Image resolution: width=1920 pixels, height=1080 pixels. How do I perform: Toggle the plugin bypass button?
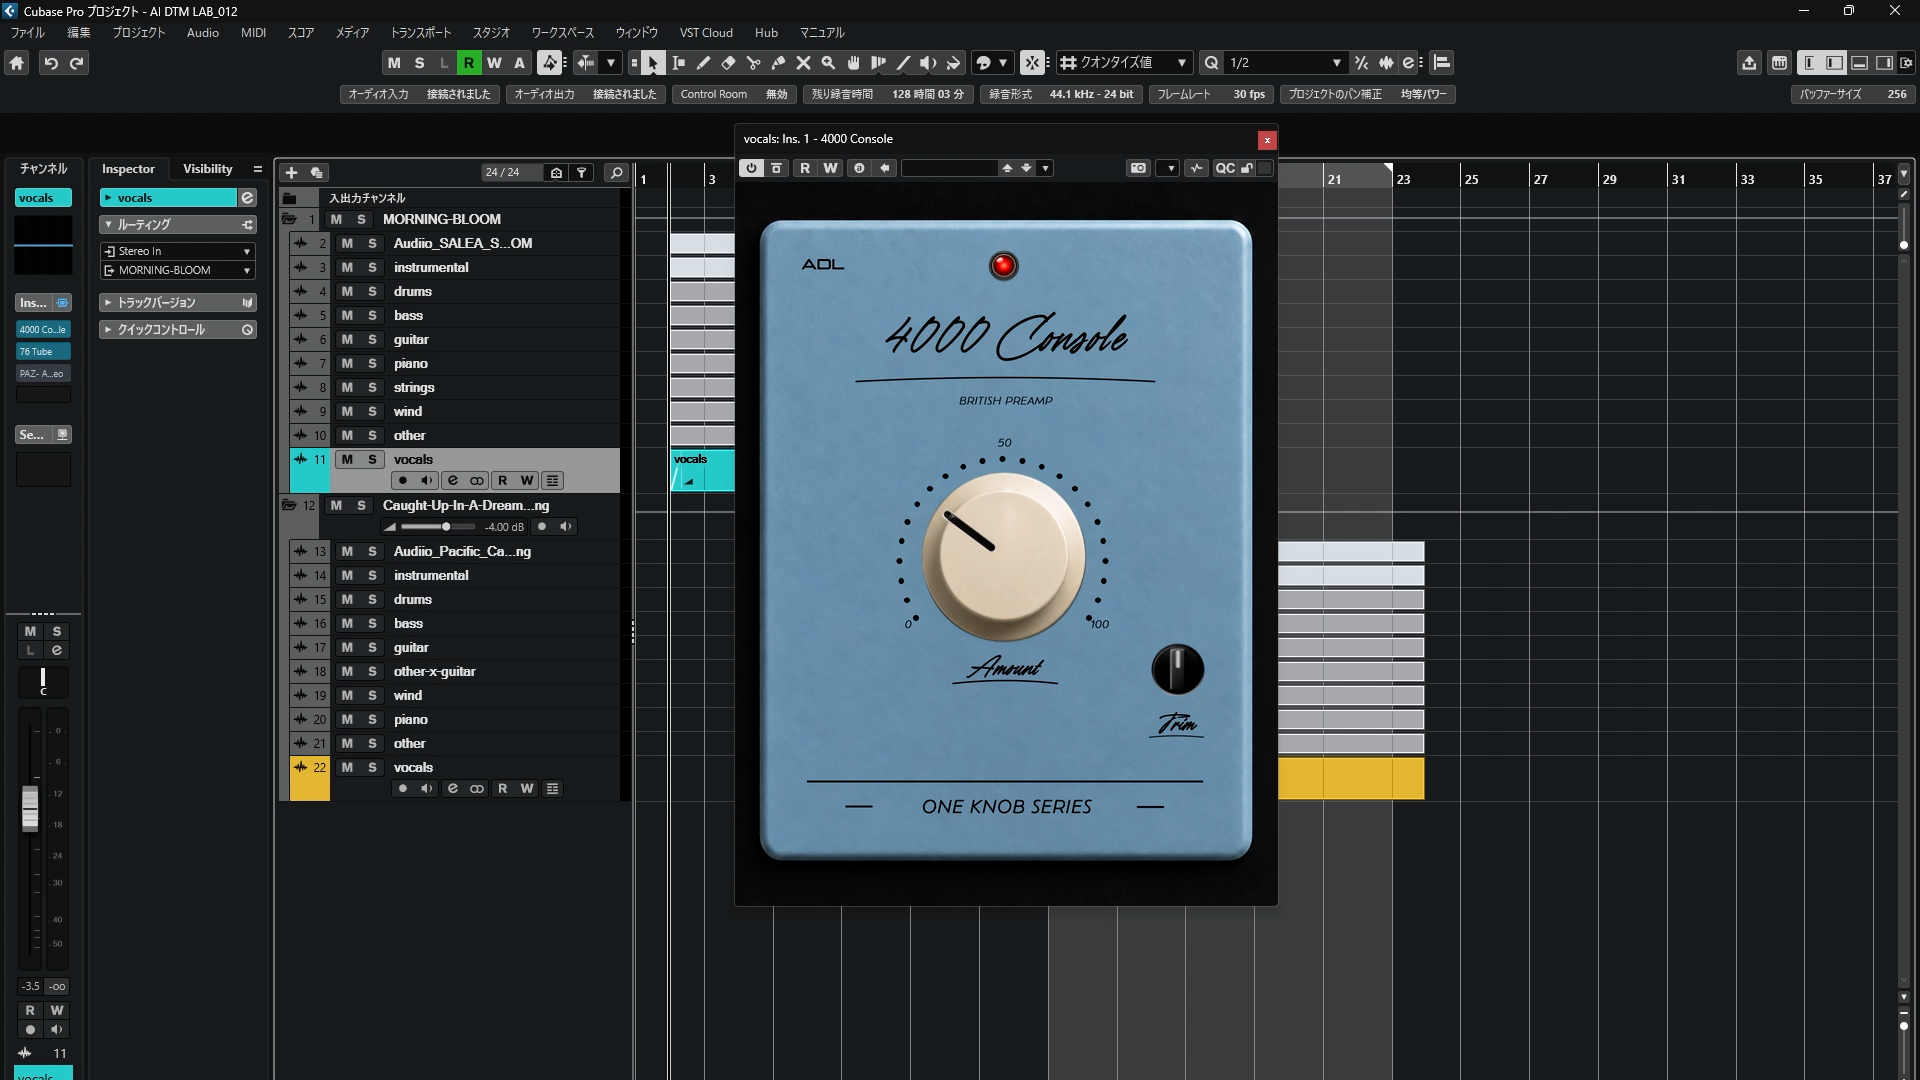[x=776, y=168]
